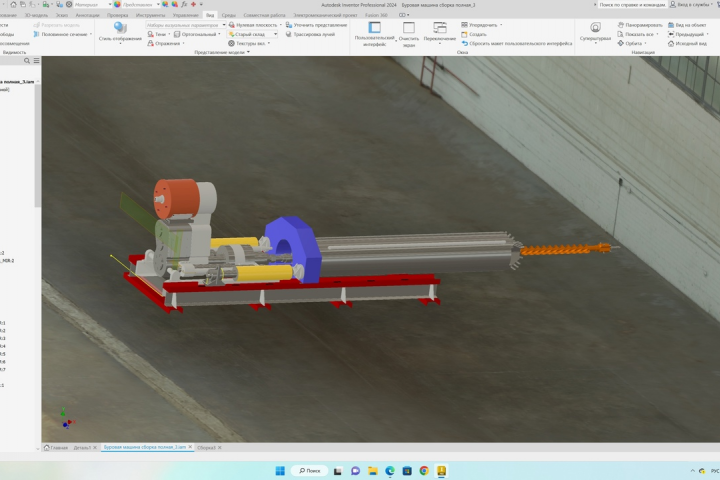Close the Буровая машина сборка document tab
Viewport: 720px width, 480px height.
tap(190, 447)
